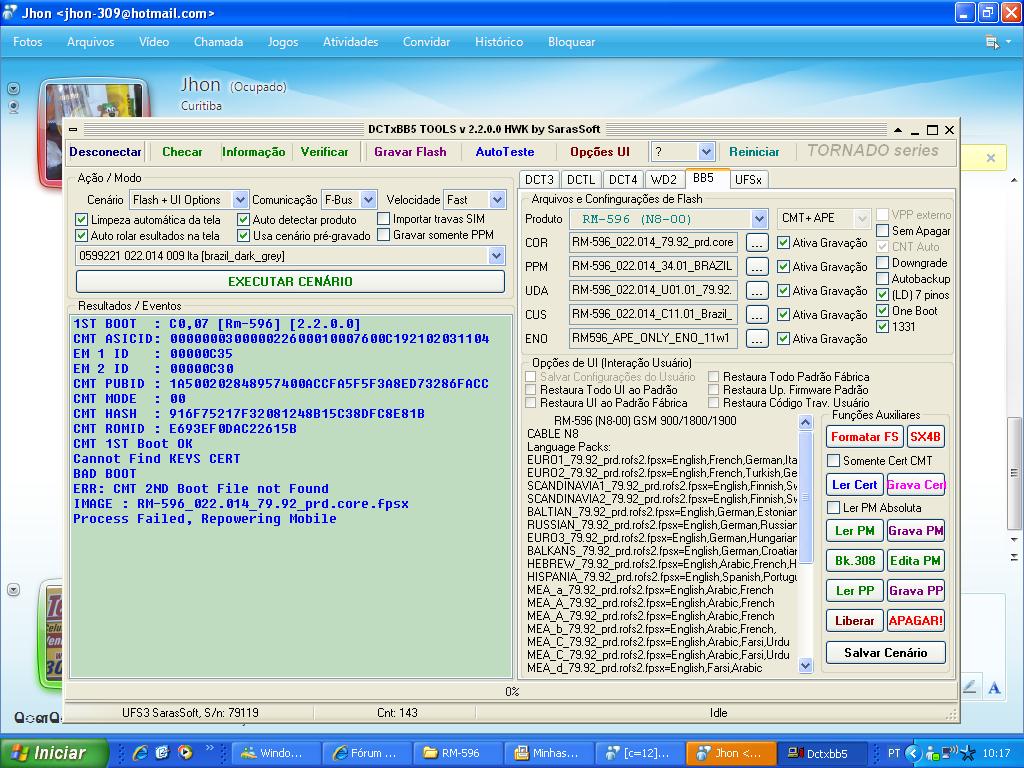Switch to the WD2 tab
The image size is (1024, 768).
(x=664, y=180)
